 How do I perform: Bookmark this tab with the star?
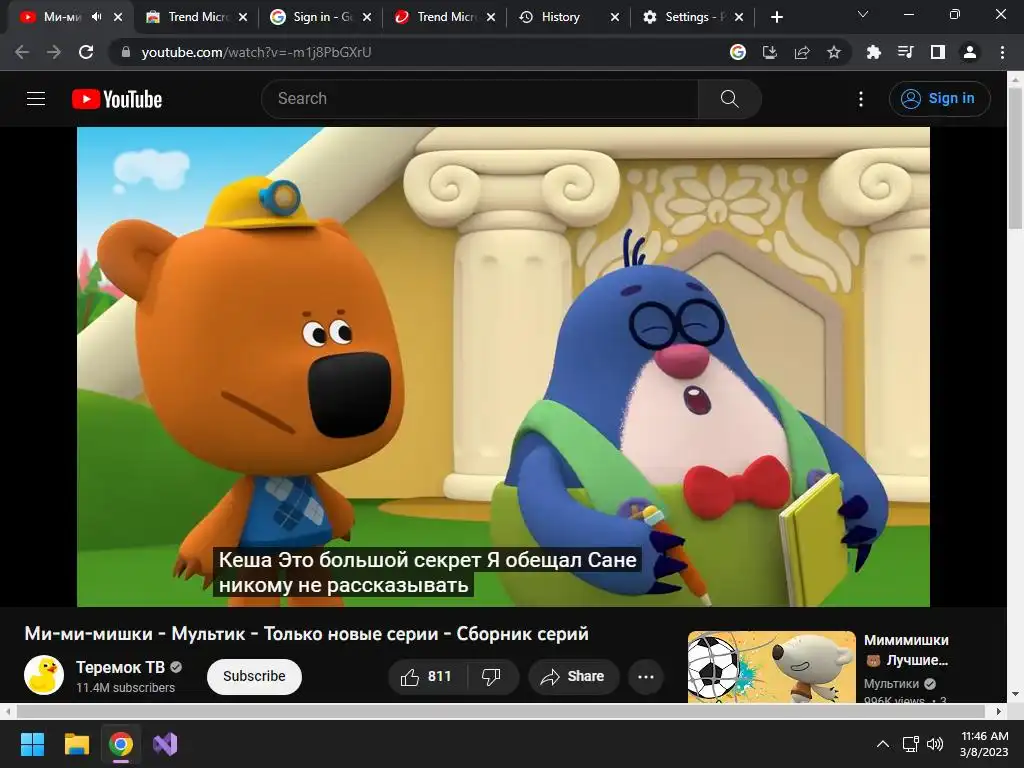point(834,52)
